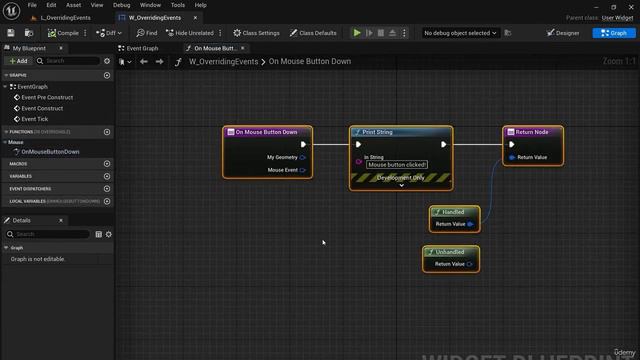Close the My Blueprint panel
The width and height of the screenshot is (640, 360).
click(61, 48)
